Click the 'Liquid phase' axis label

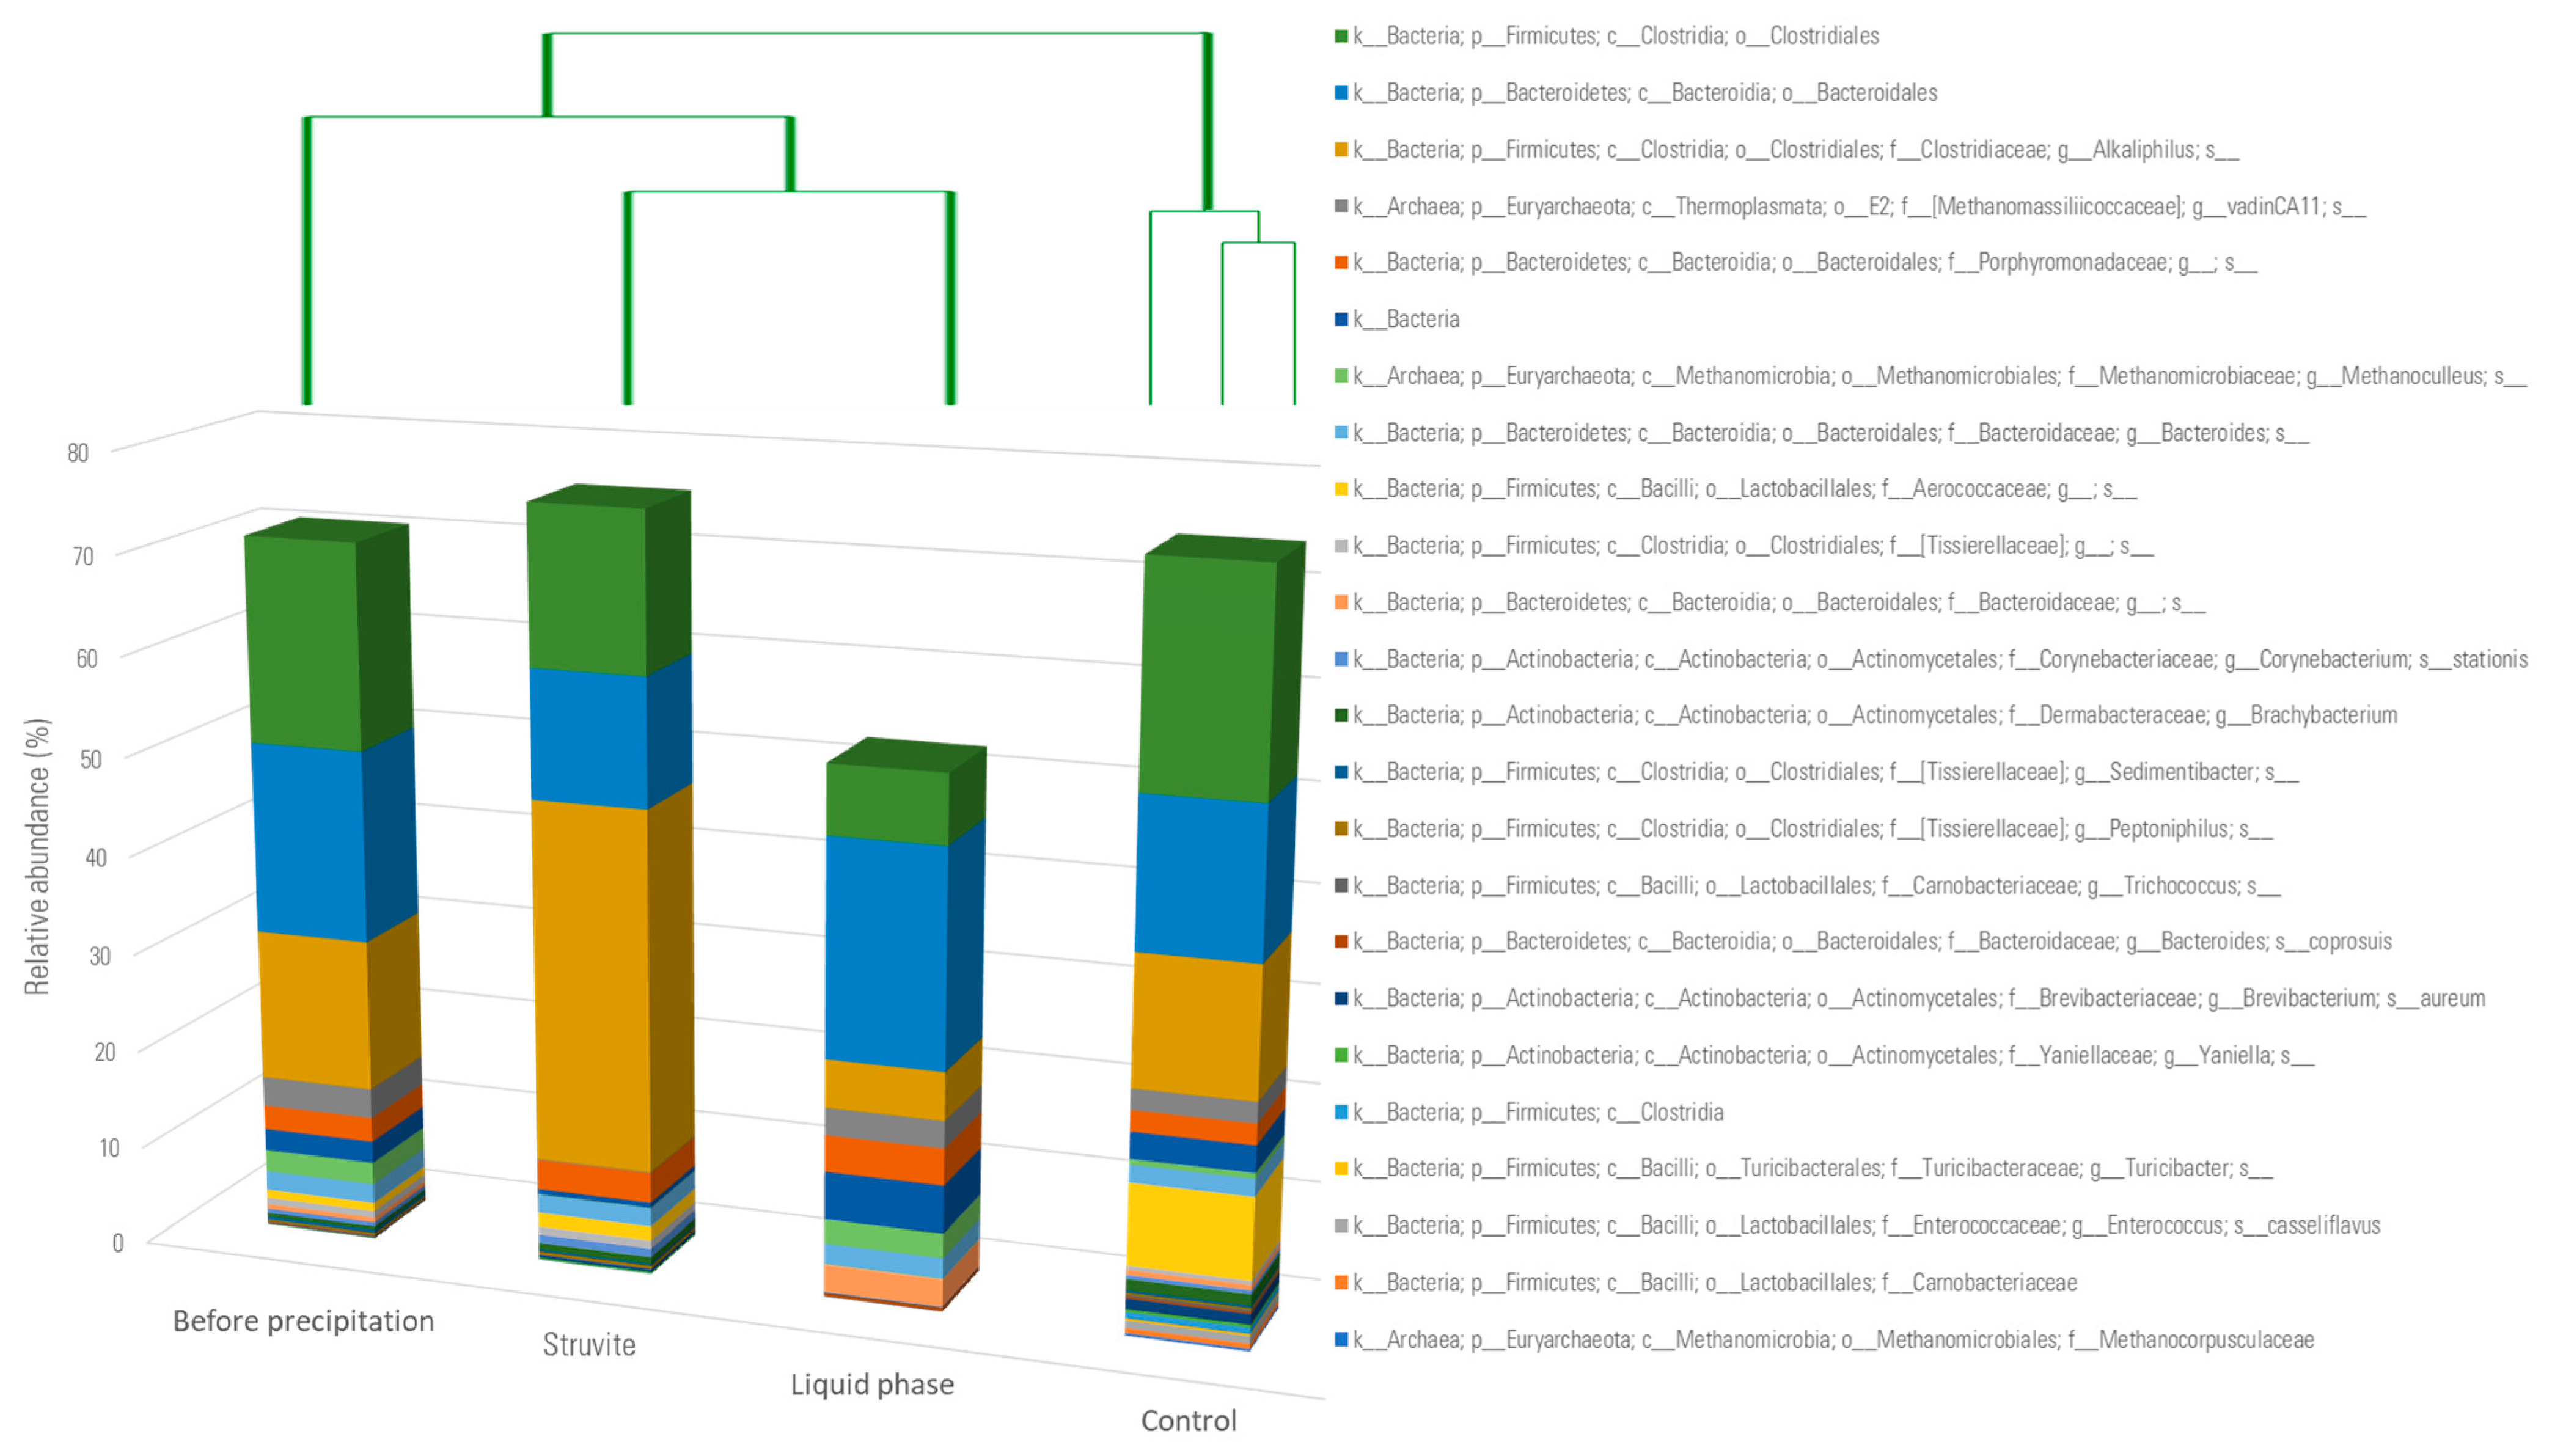point(872,1384)
